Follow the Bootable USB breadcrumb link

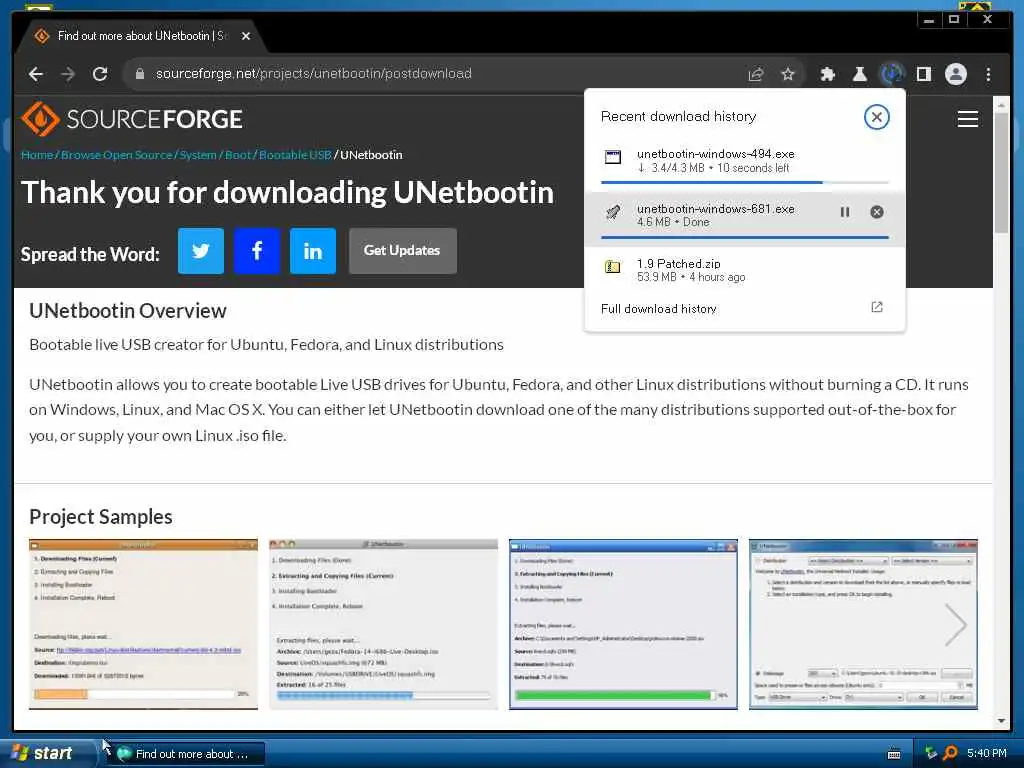(295, 155)
